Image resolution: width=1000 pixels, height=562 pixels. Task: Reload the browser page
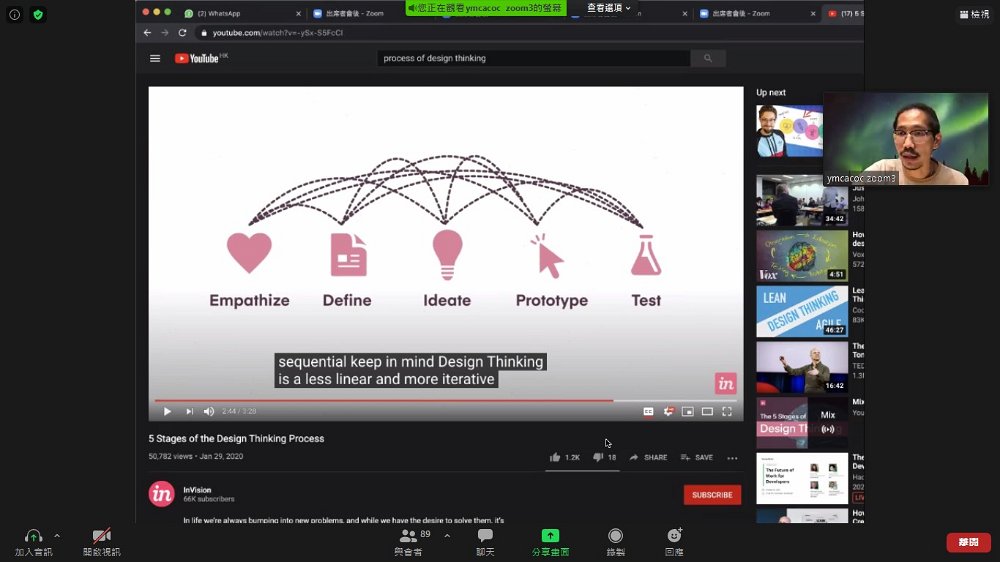point(182,33)
